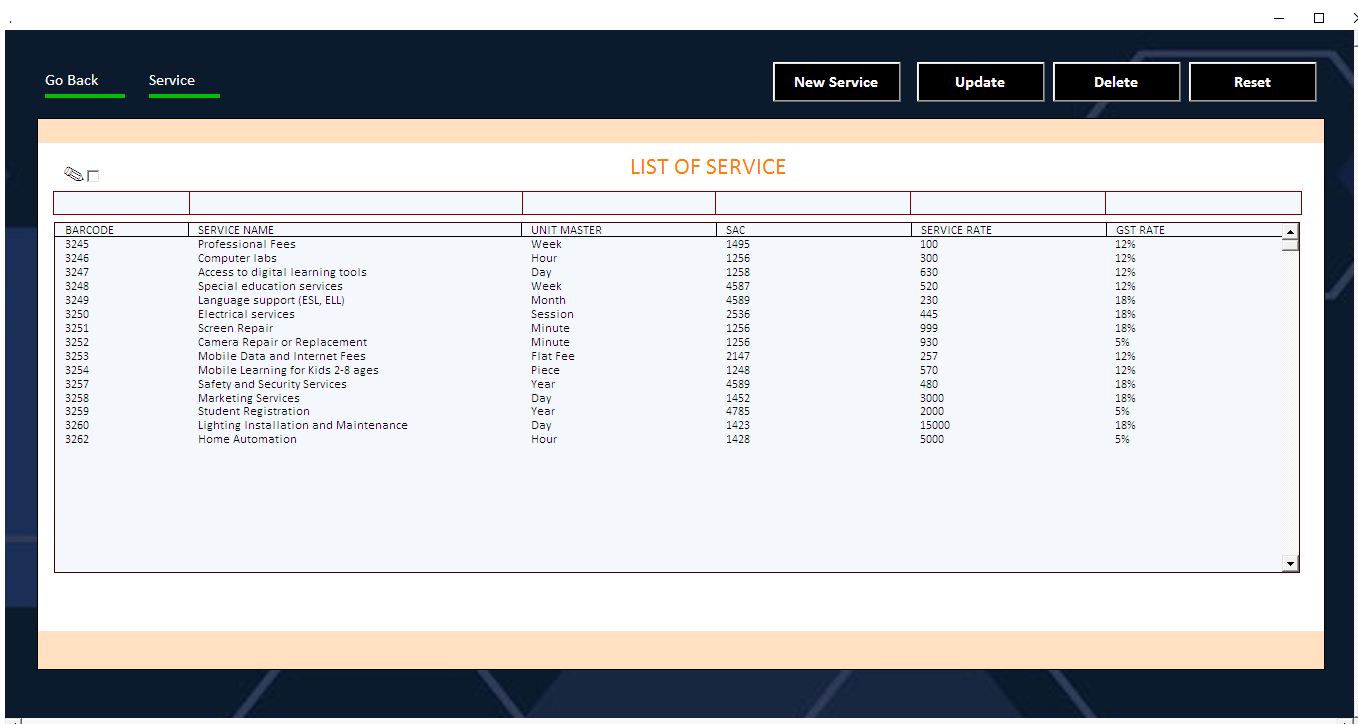Click the pencil edit icon
Image resolution: width=1358 pixels, height=724 pixels.
[73, 174]
